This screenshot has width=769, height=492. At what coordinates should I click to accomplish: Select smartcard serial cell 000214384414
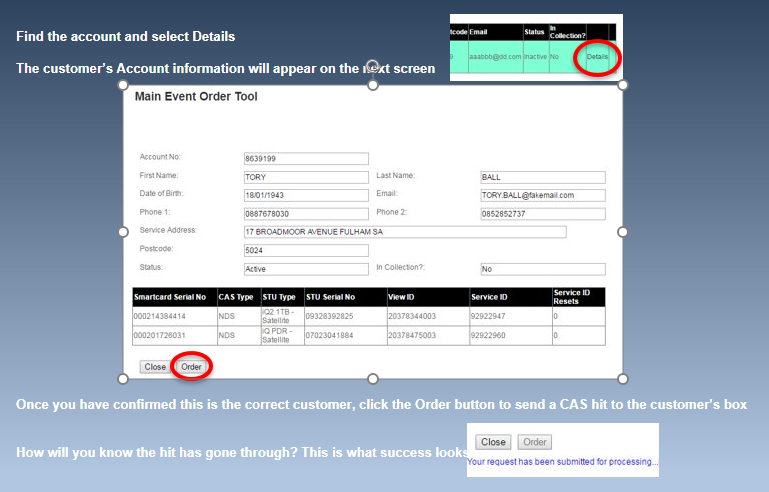(x=175, y=316)
